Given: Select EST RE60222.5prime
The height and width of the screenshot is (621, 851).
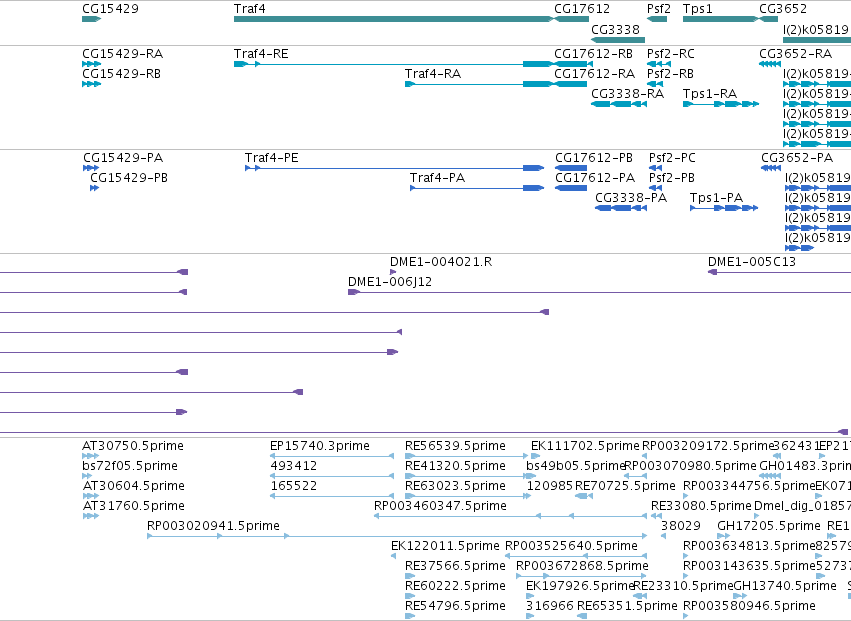Looking at the screenshot, I should (x=410, y=596).
